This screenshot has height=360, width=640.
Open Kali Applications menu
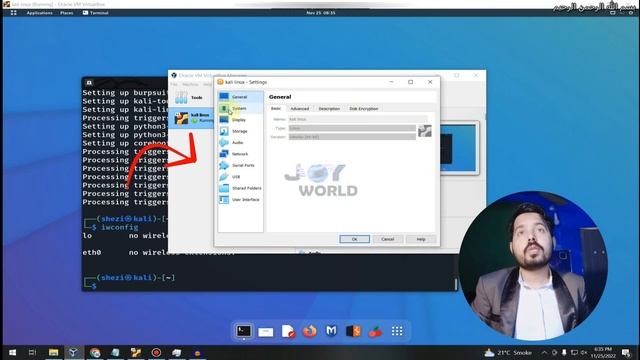[x=40, y=13]
